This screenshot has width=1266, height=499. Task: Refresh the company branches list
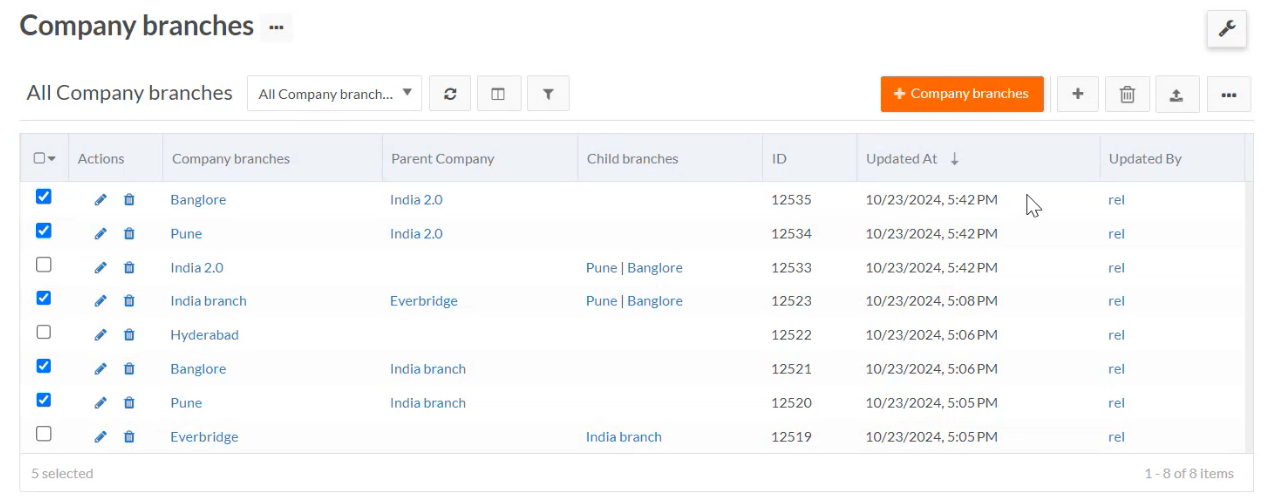click(450, 94)
